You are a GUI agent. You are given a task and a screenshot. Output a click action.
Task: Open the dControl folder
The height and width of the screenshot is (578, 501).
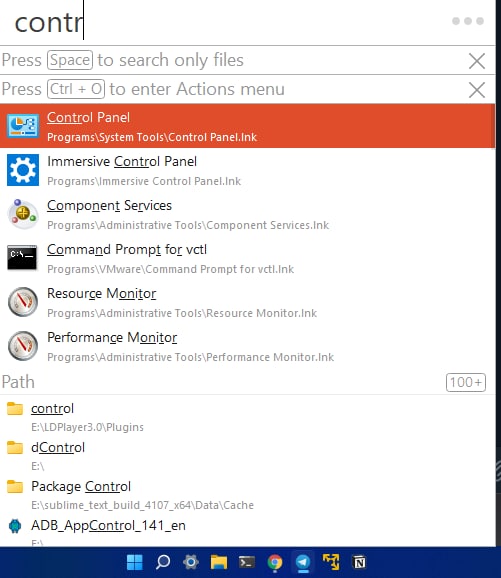(247, 456)
